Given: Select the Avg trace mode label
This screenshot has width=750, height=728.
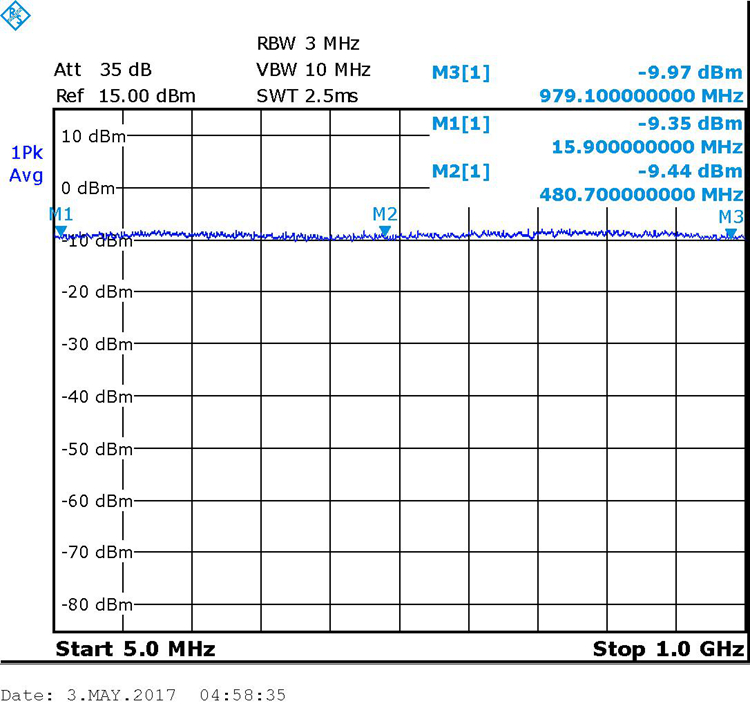Looking at the screenshot, I should tap(26, 176).
